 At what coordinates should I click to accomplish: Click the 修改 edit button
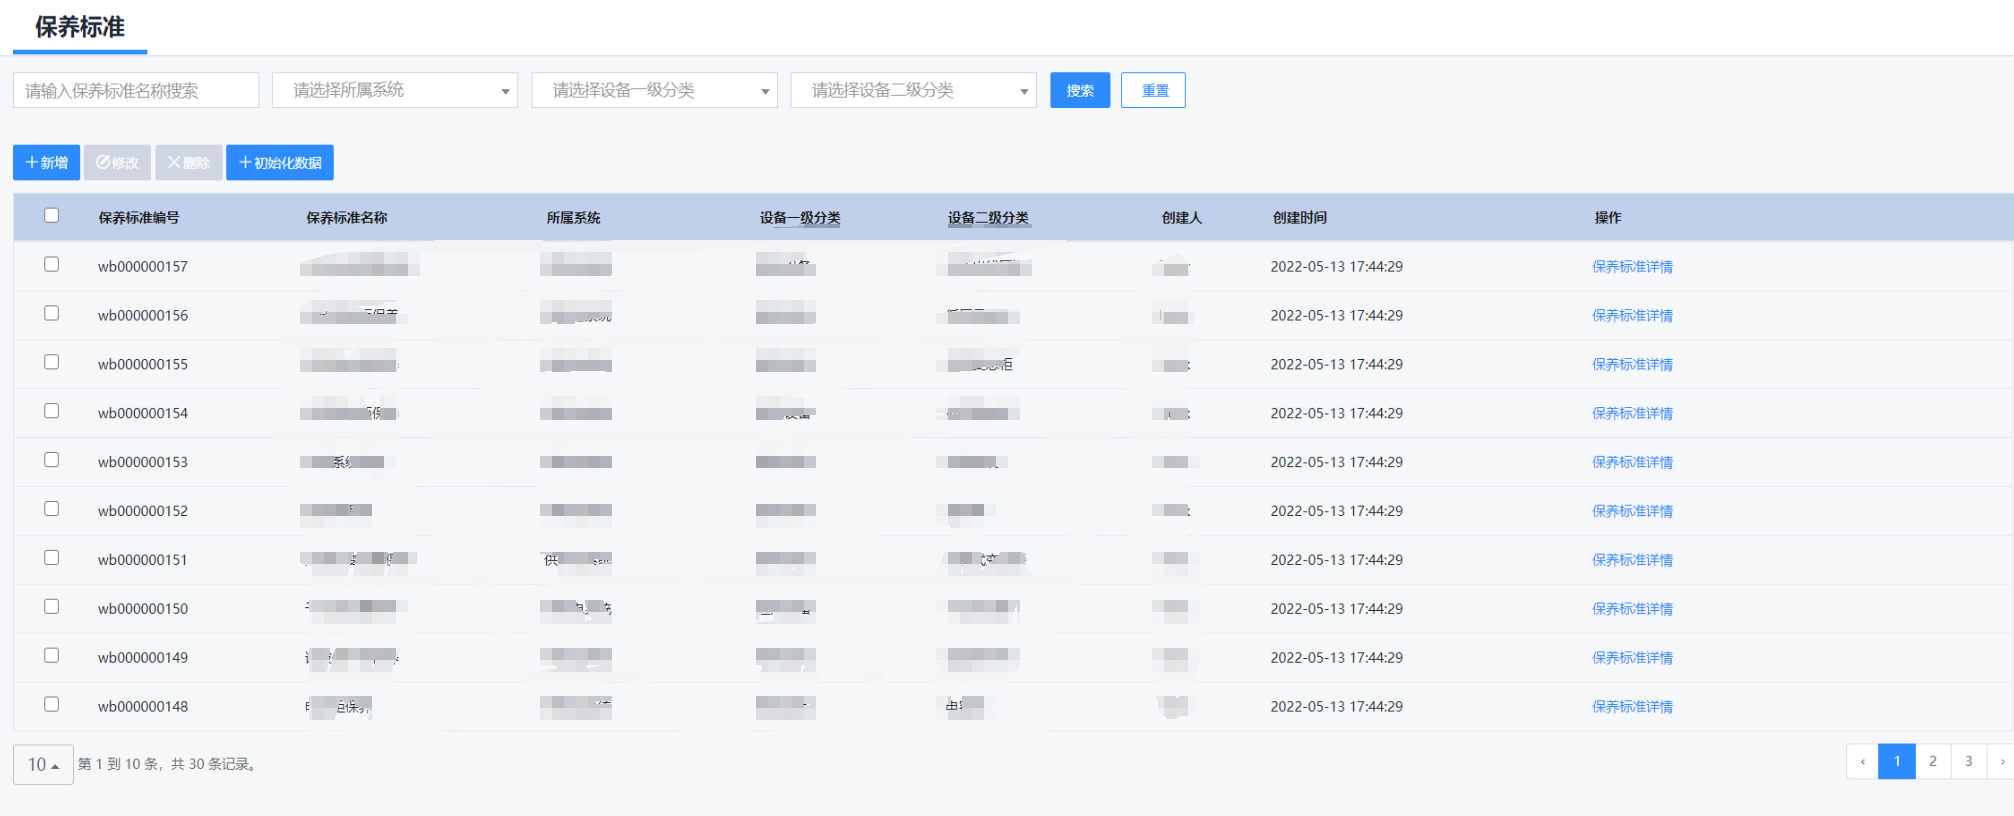click(117, 163)
